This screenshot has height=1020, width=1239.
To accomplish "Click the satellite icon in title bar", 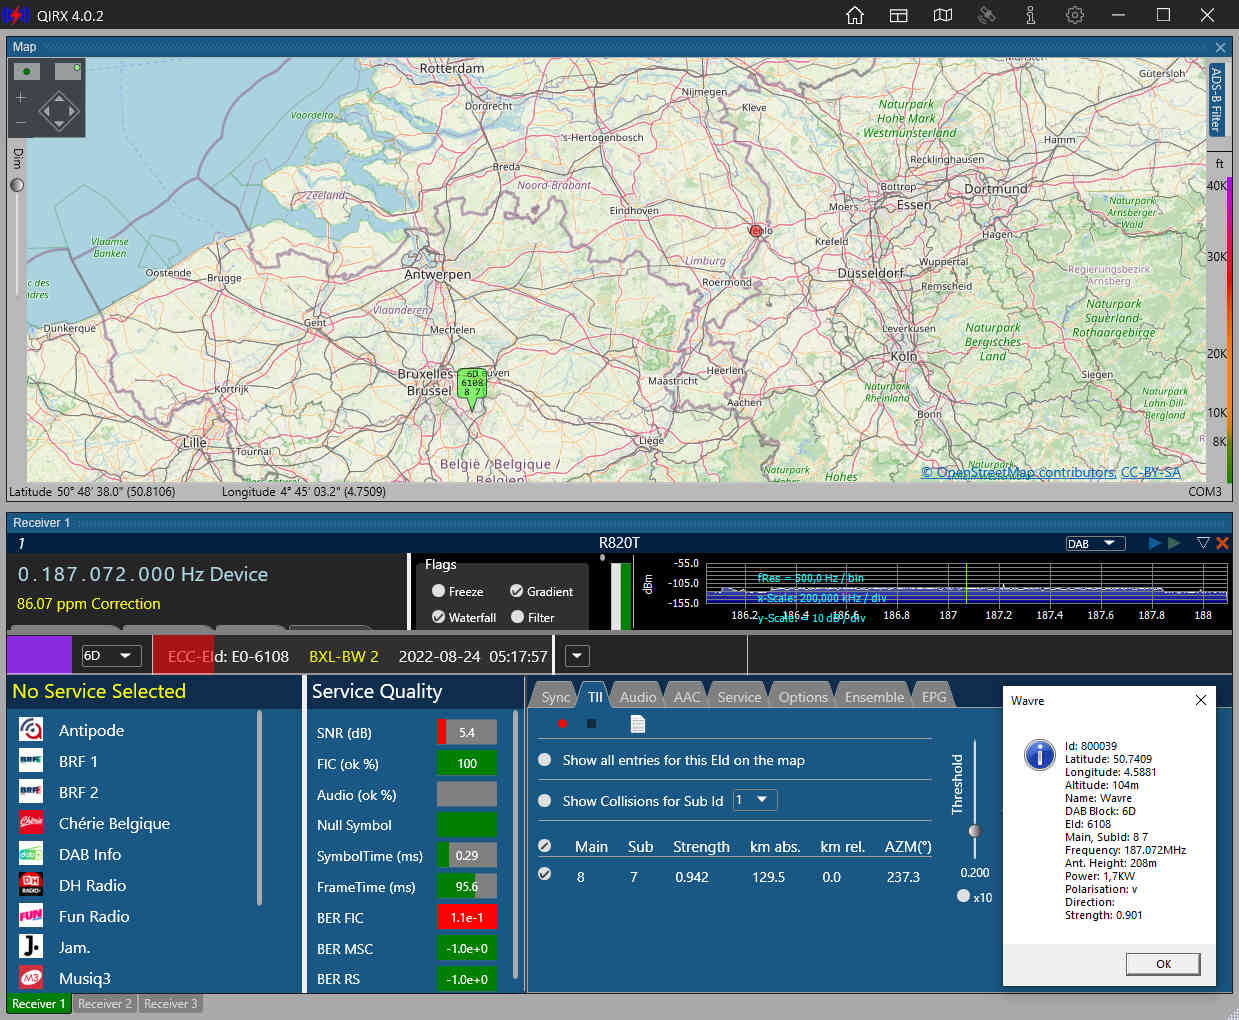I will pyautogui.click(x=987, y=15).
